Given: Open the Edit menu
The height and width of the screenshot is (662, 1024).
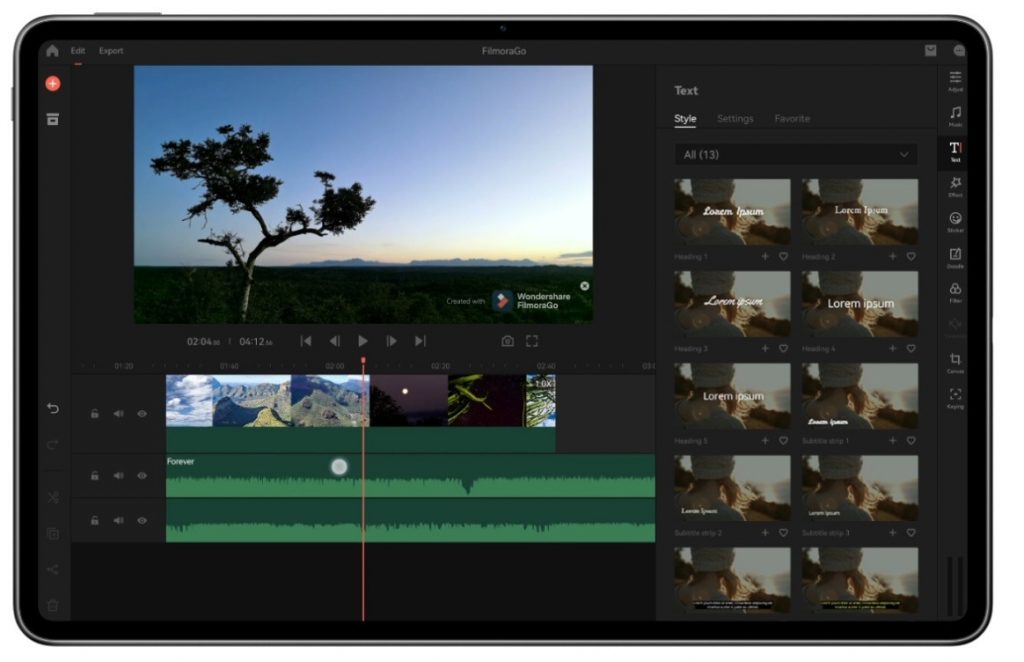Looking at the screenshot, I should [78, 51].
